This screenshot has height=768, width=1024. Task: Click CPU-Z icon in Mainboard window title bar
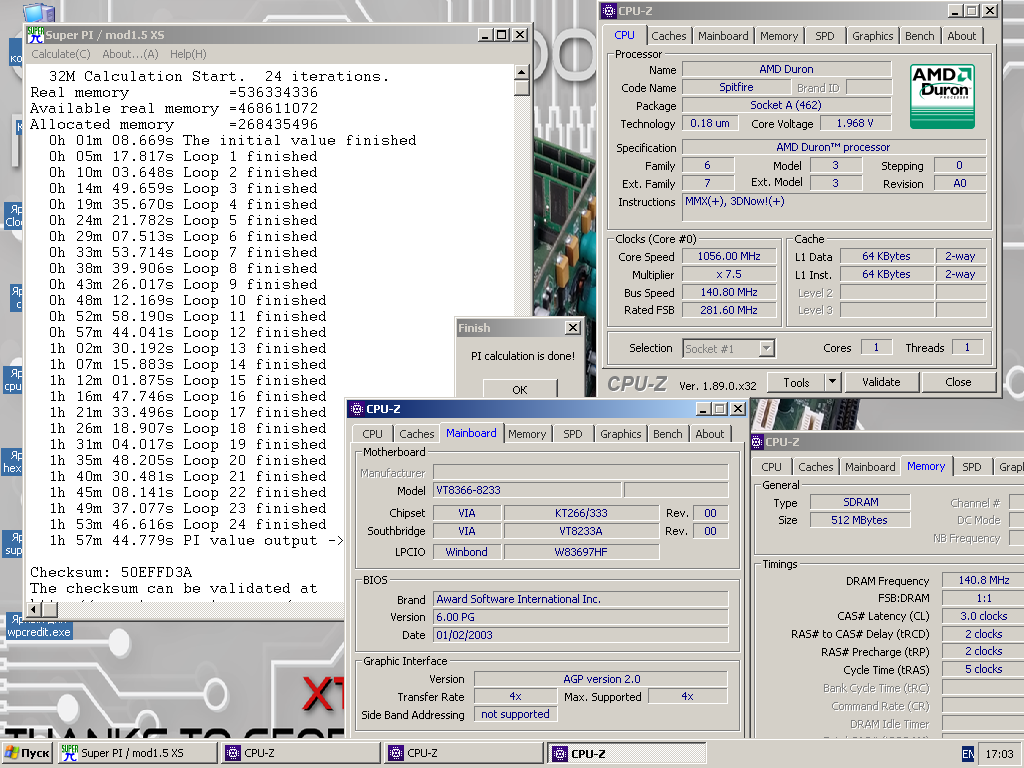(357, 409)
